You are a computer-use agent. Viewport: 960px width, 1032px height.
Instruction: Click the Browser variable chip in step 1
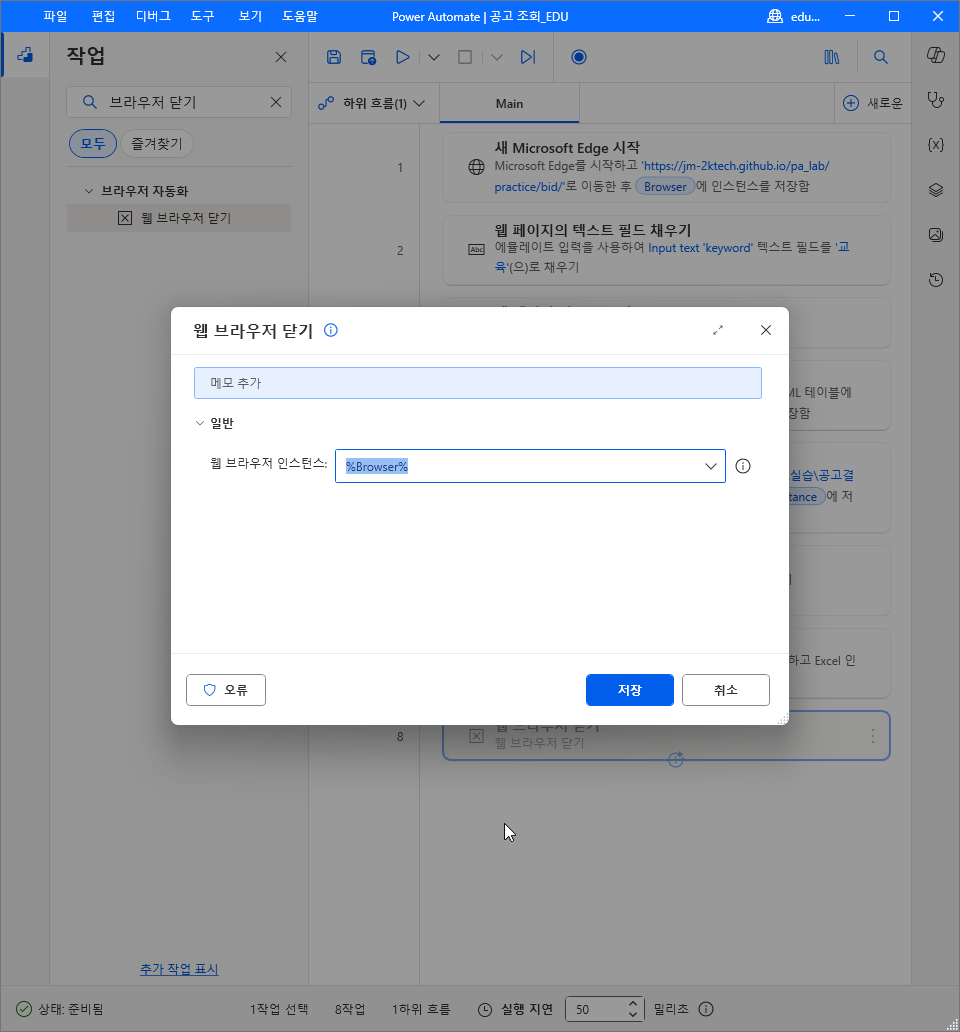coord(665,187)
